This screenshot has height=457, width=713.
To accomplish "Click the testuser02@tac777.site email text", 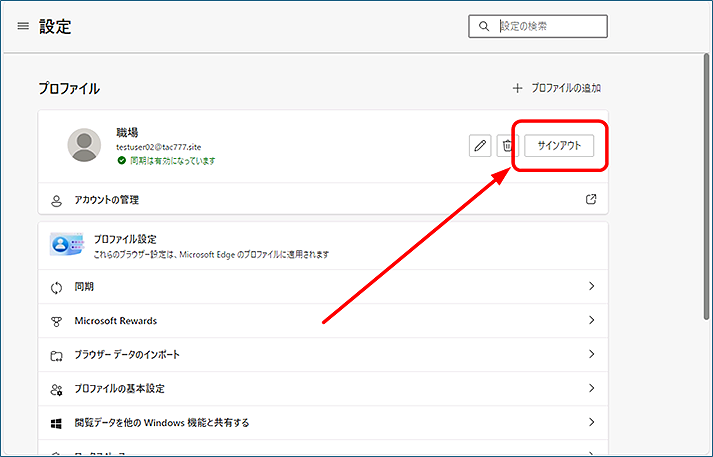I will 158,147.
